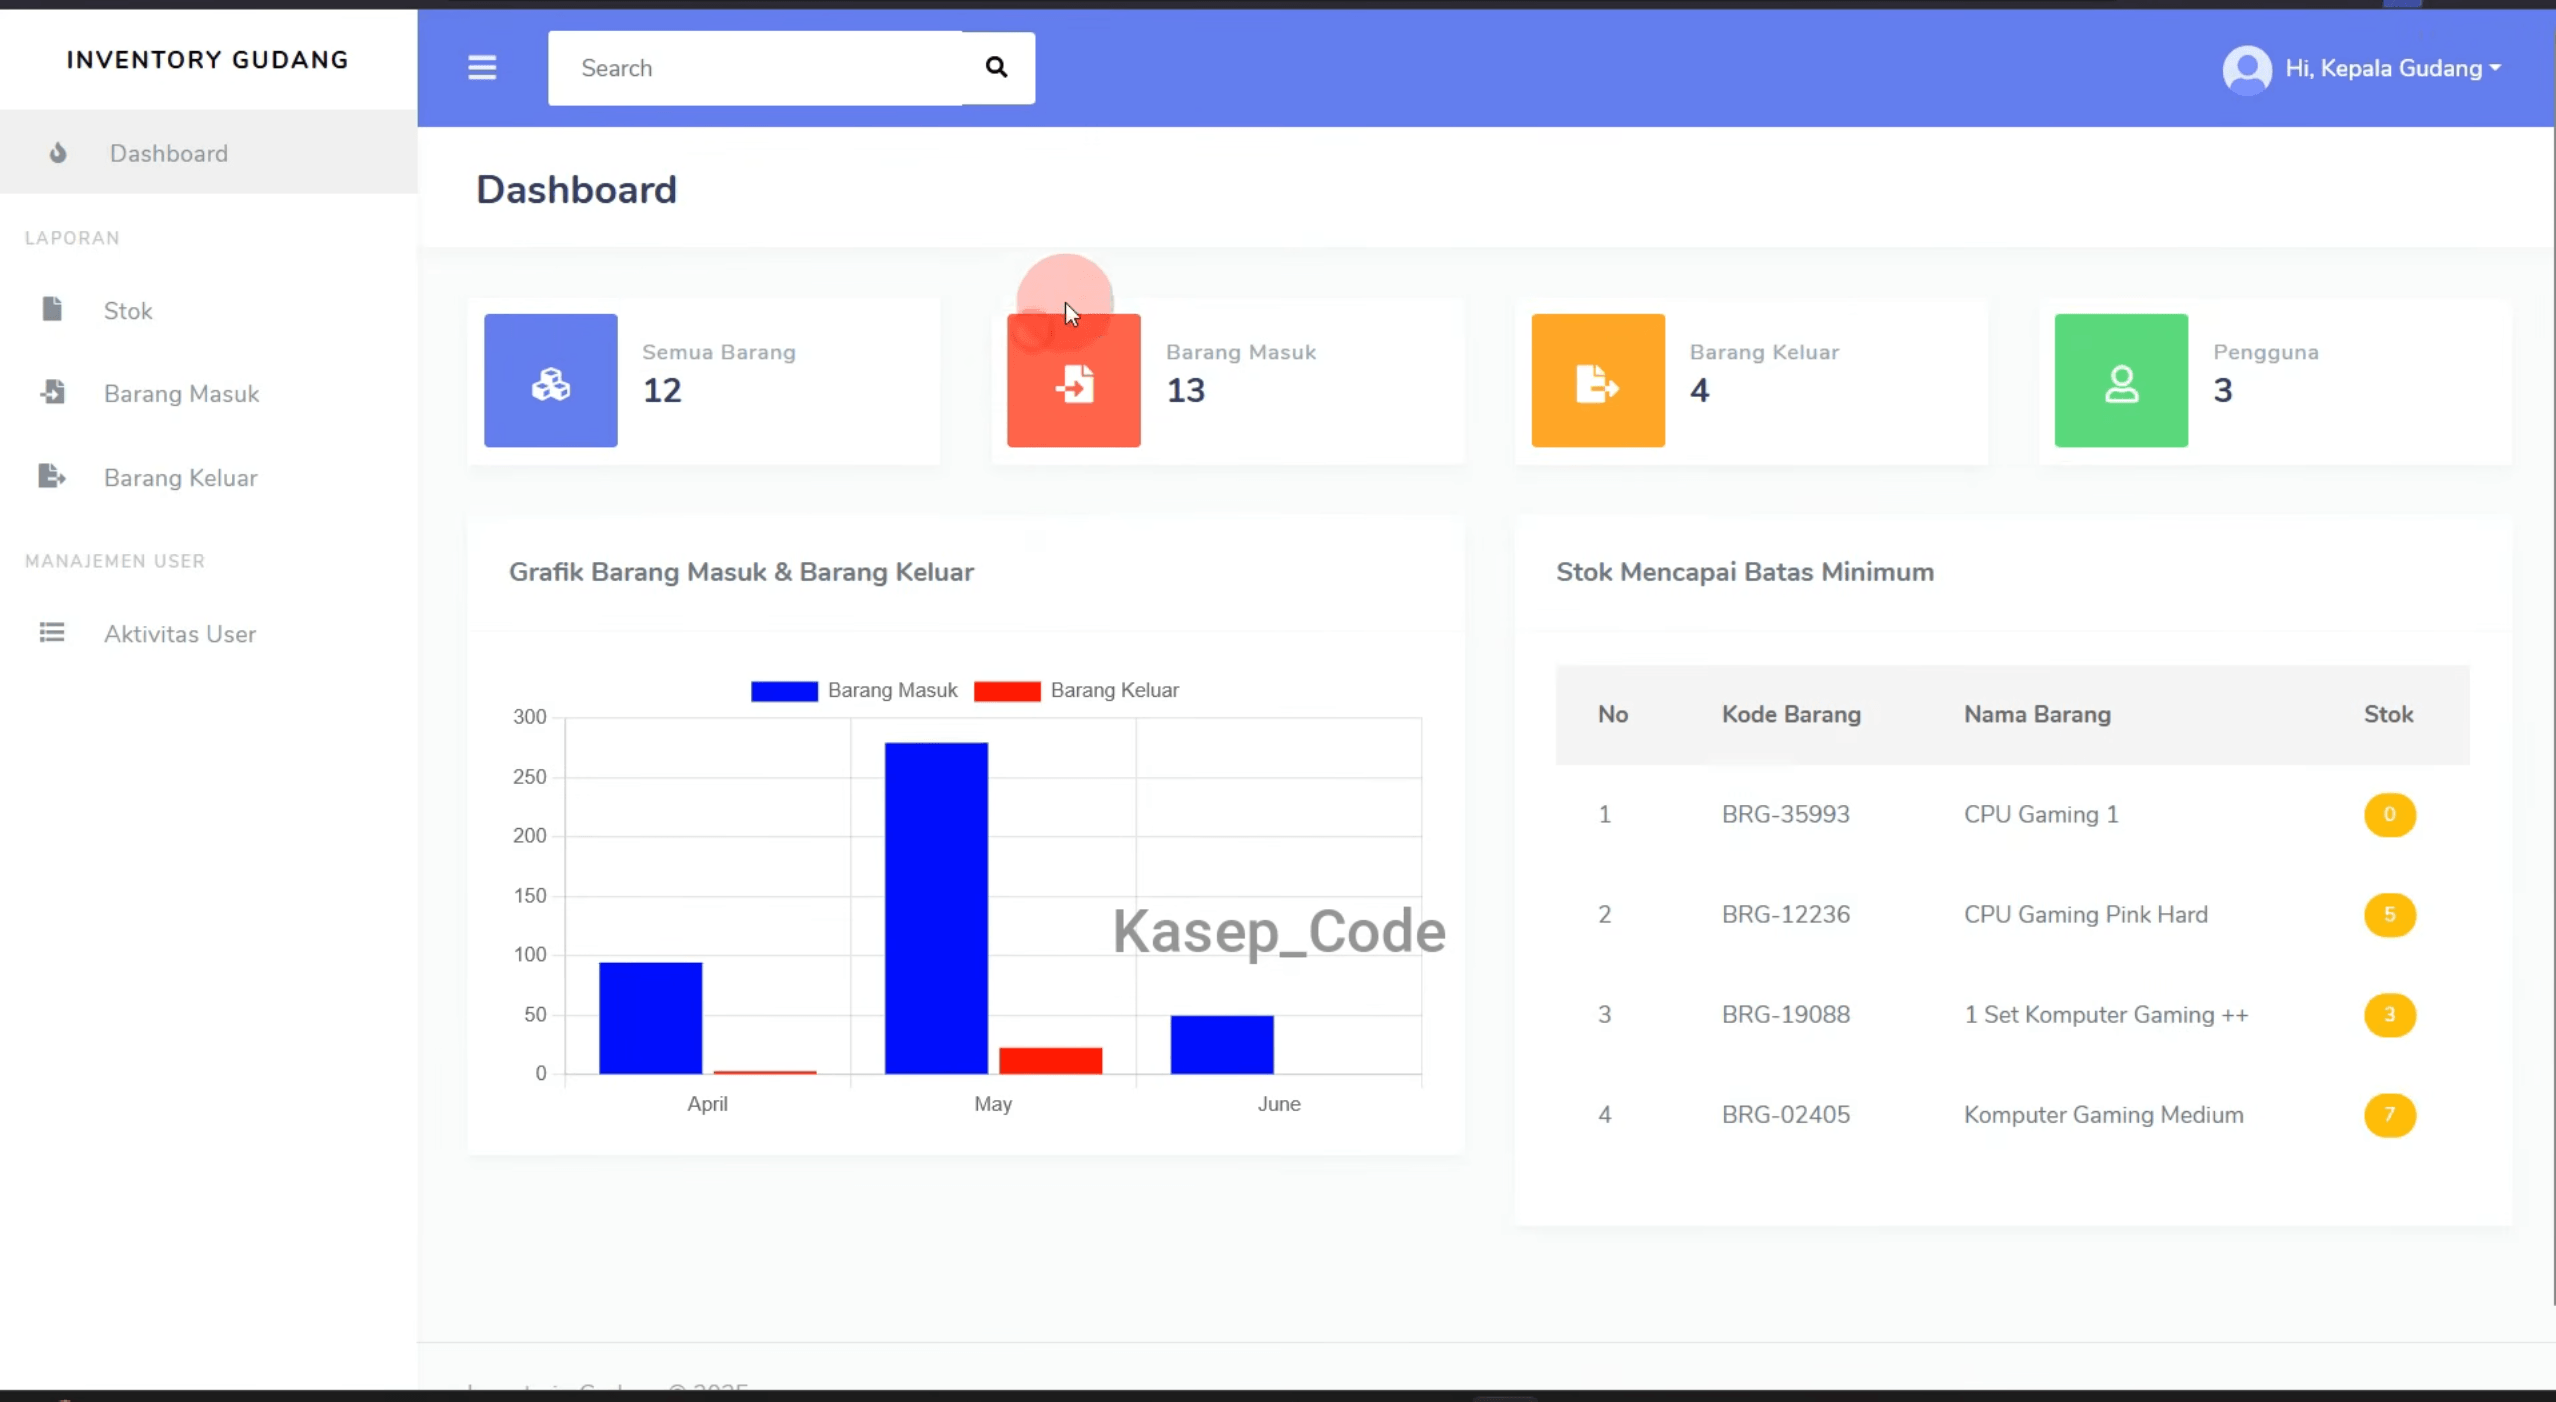Click the stock badge for CPU Gaming Pink Hard
This screenshot has height=1402, width=2556.
[2389, 914]
